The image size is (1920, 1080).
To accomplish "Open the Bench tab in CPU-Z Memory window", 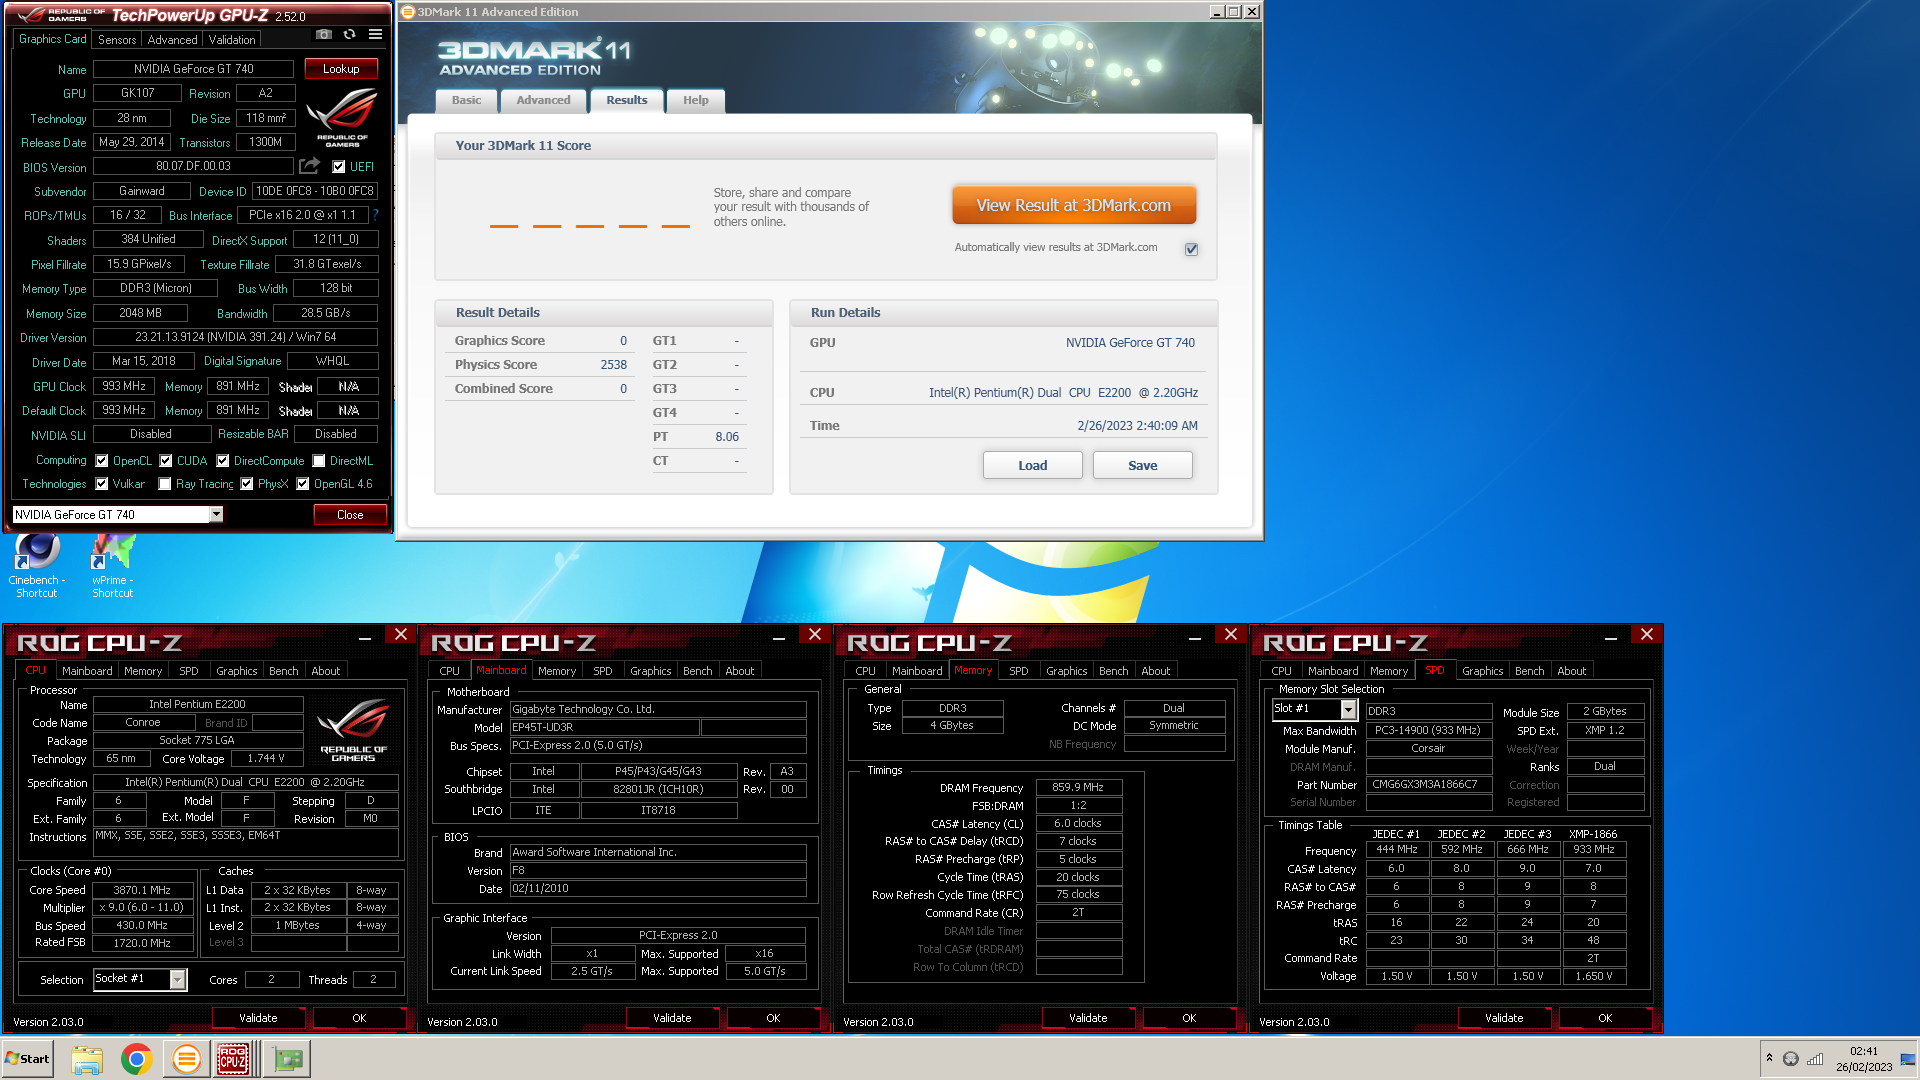I will pyautogui.click(x=1113, y=671).
